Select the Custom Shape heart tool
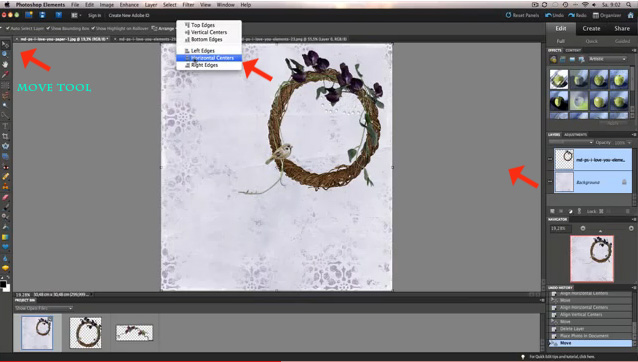The height and width of the screenshot is (362, 638). [5, 247]
